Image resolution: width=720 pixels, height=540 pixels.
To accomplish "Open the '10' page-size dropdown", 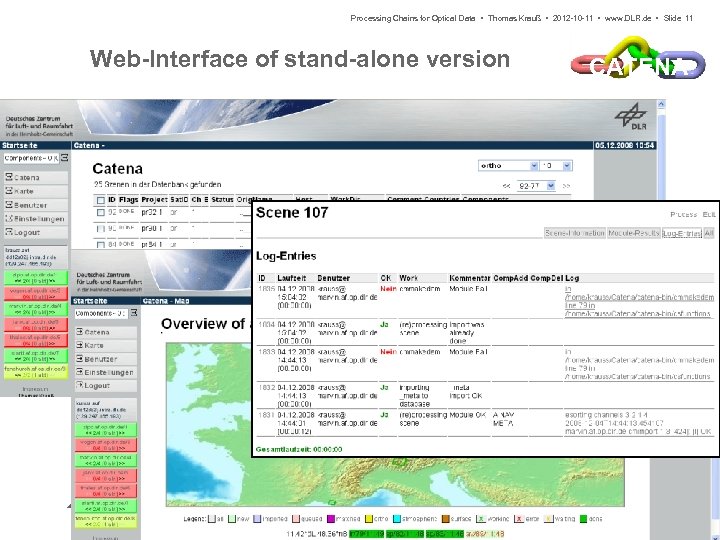I will tap(556, 166).
